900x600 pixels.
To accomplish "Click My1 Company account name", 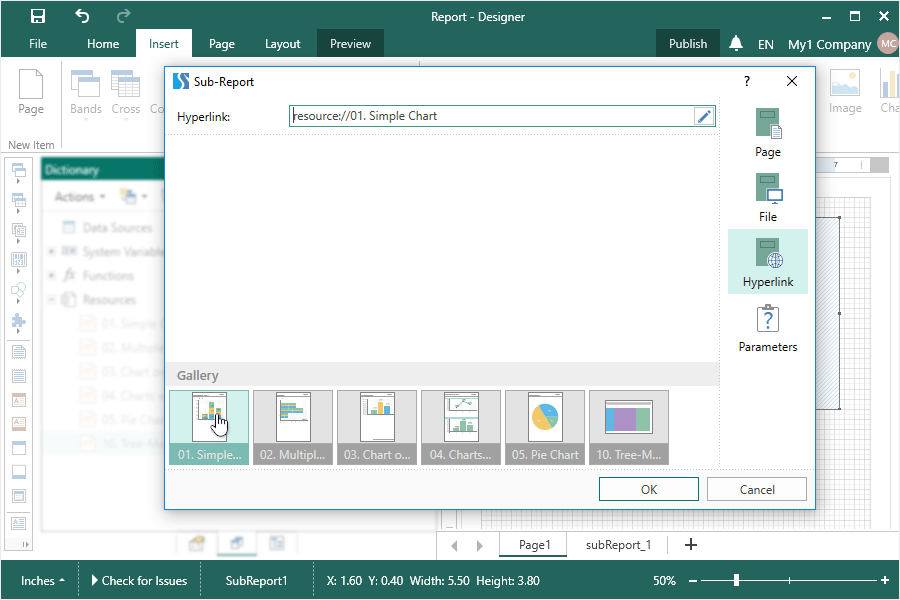I will coord(829,44).
